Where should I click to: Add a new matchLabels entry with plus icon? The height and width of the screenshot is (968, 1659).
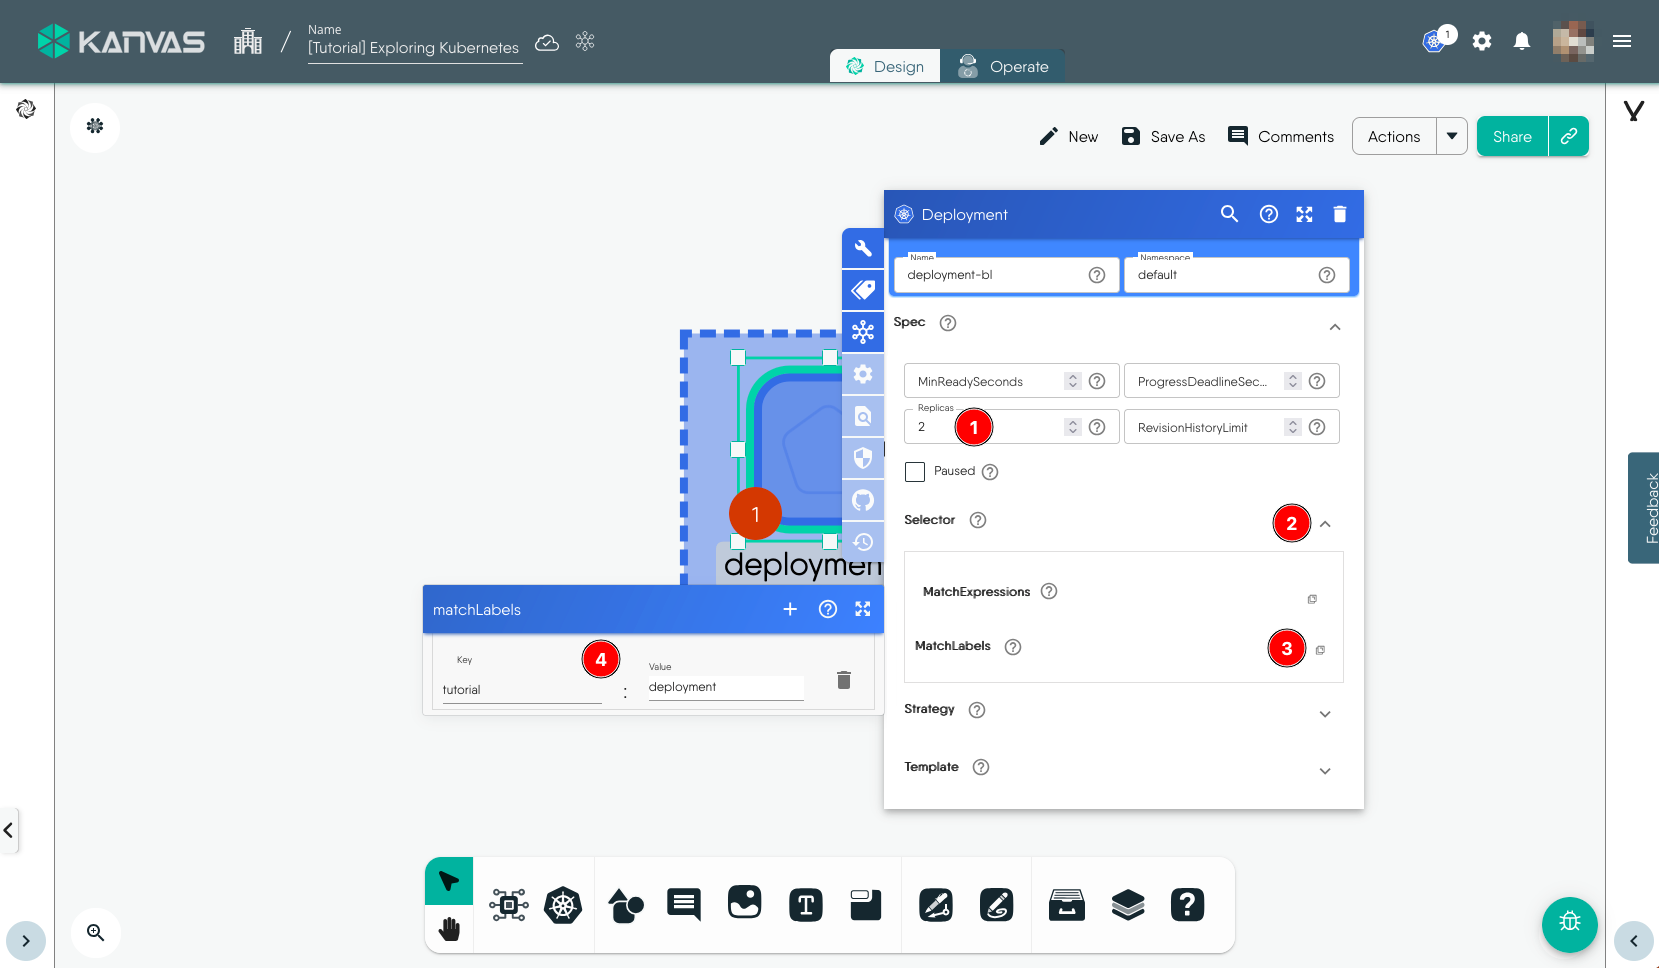pyautogui.click(x=790, y=609)
